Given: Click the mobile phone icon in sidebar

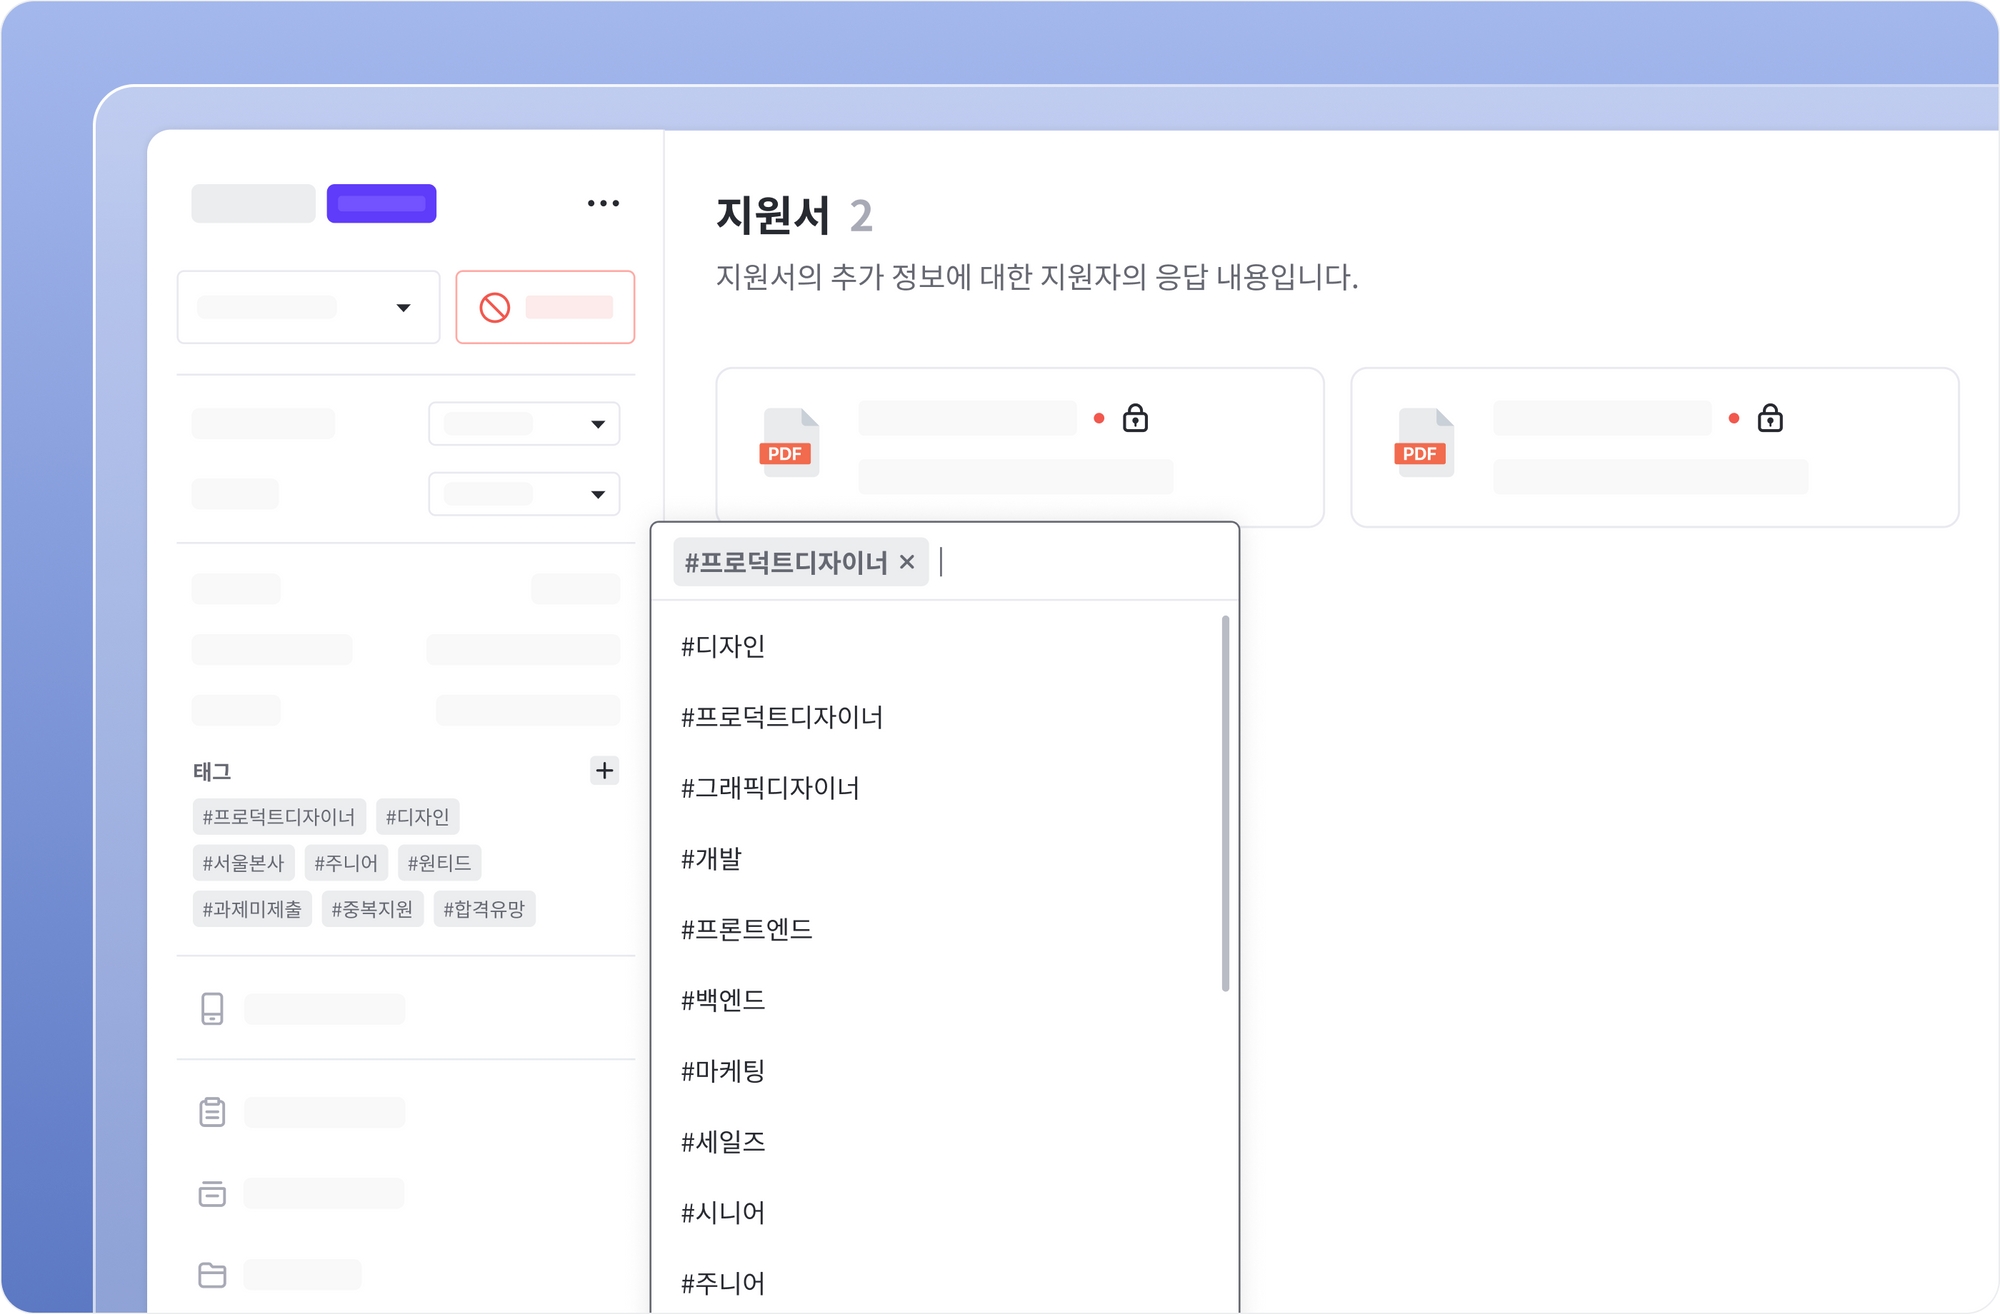Looking at the screenshot, I should pyautogui.click(x=212, y=1008).
